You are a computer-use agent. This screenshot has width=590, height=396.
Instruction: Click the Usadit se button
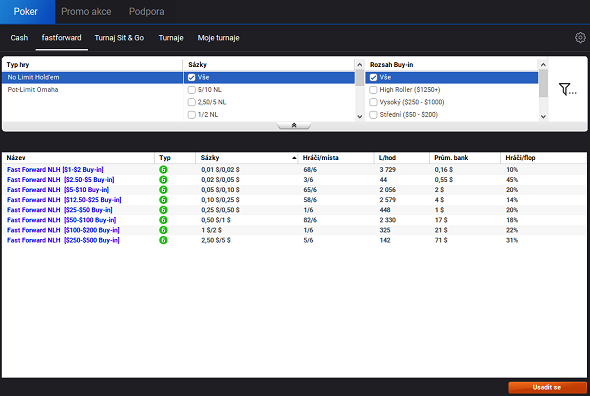click(547, 387)
